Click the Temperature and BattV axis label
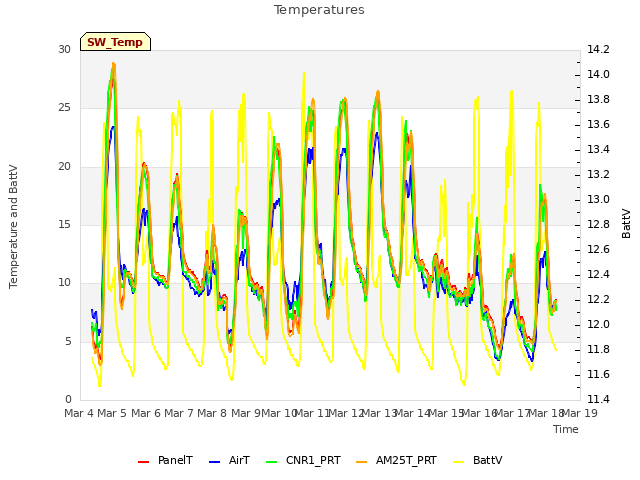 pyautogui.click(x=13, y=227)
